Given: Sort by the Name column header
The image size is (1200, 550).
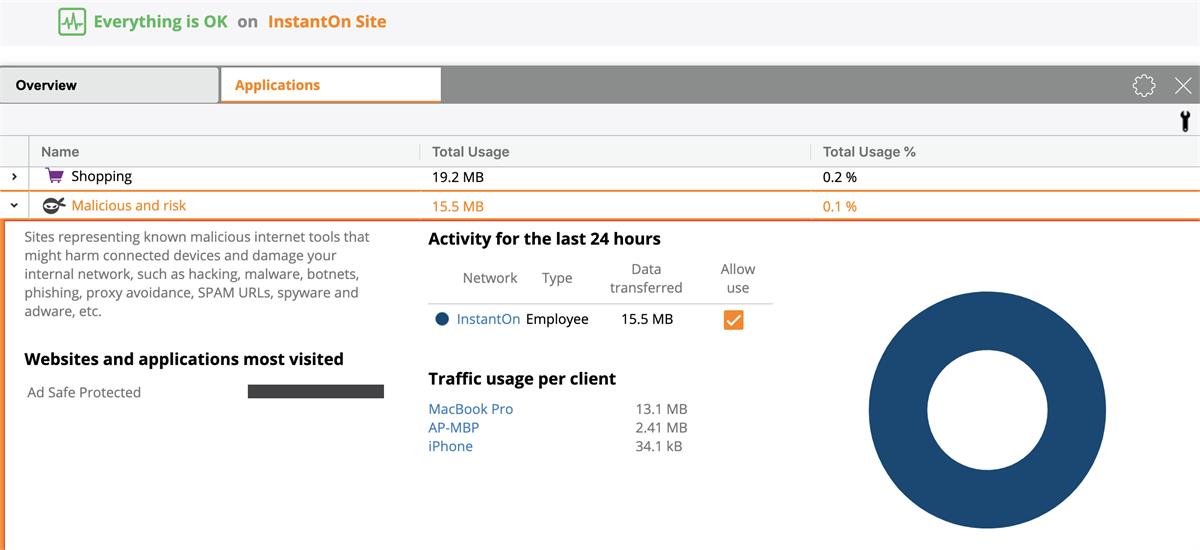Looking at the screenshot, I should pyautogui.click(x=60, y=152).
